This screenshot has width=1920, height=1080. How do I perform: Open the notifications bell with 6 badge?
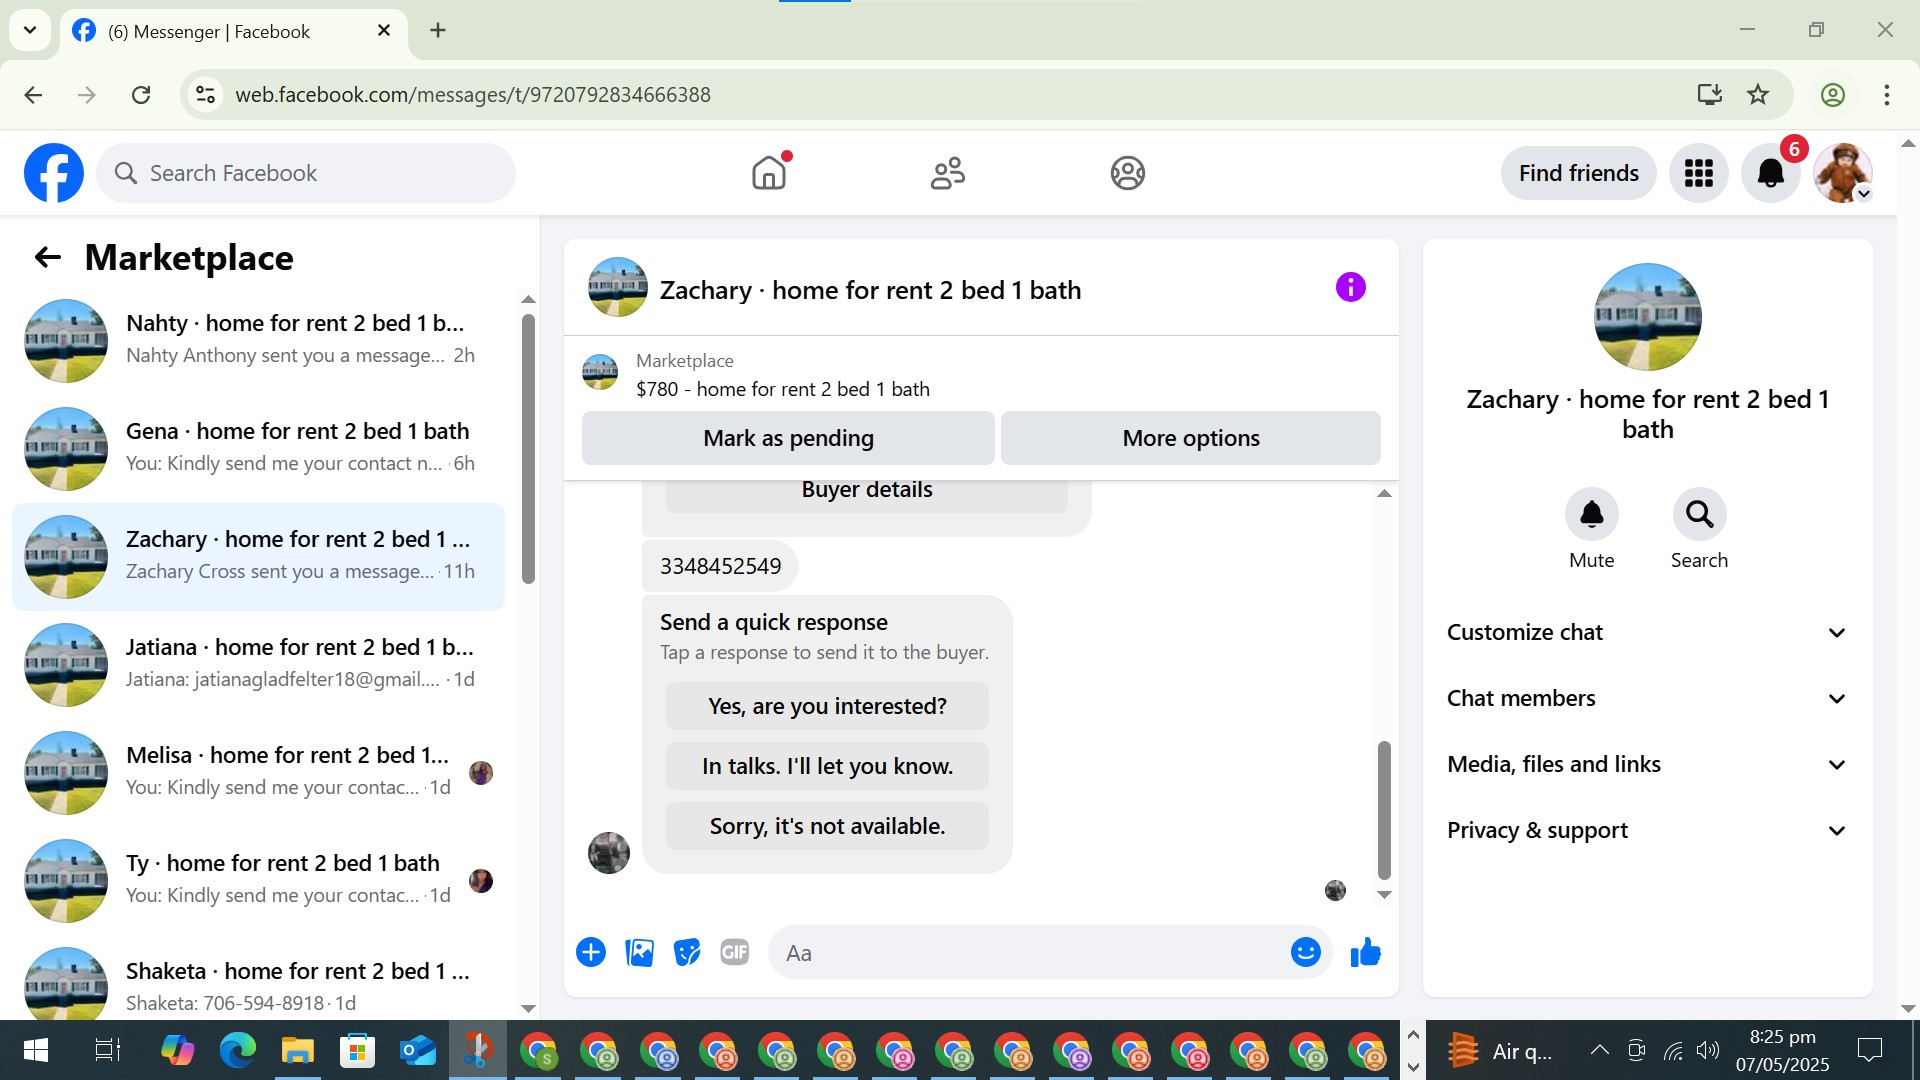[1770, 173]
